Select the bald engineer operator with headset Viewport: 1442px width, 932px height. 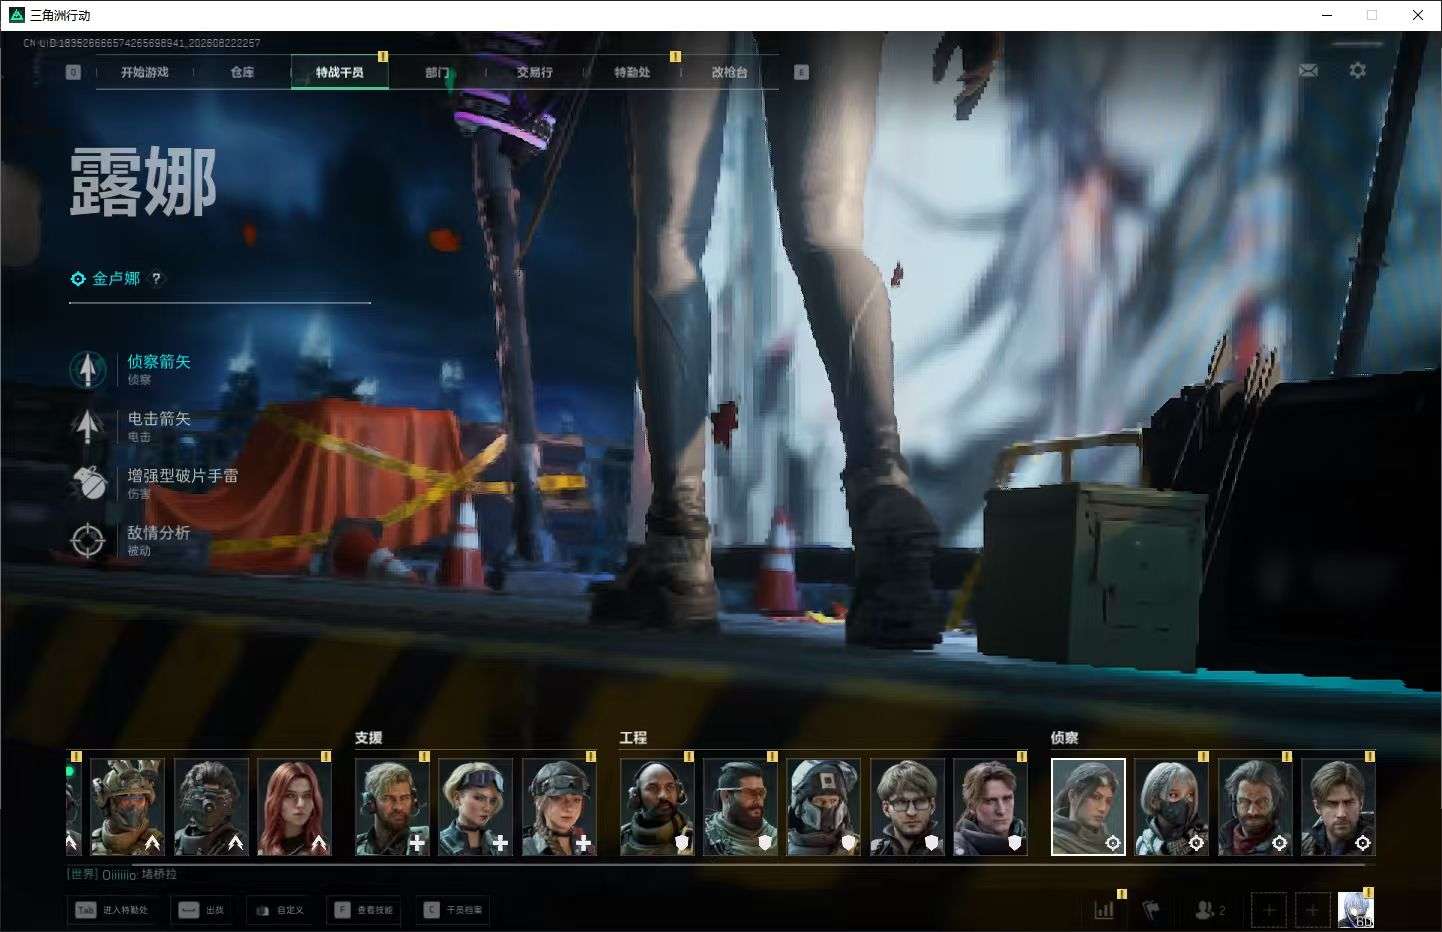[657, 806]
